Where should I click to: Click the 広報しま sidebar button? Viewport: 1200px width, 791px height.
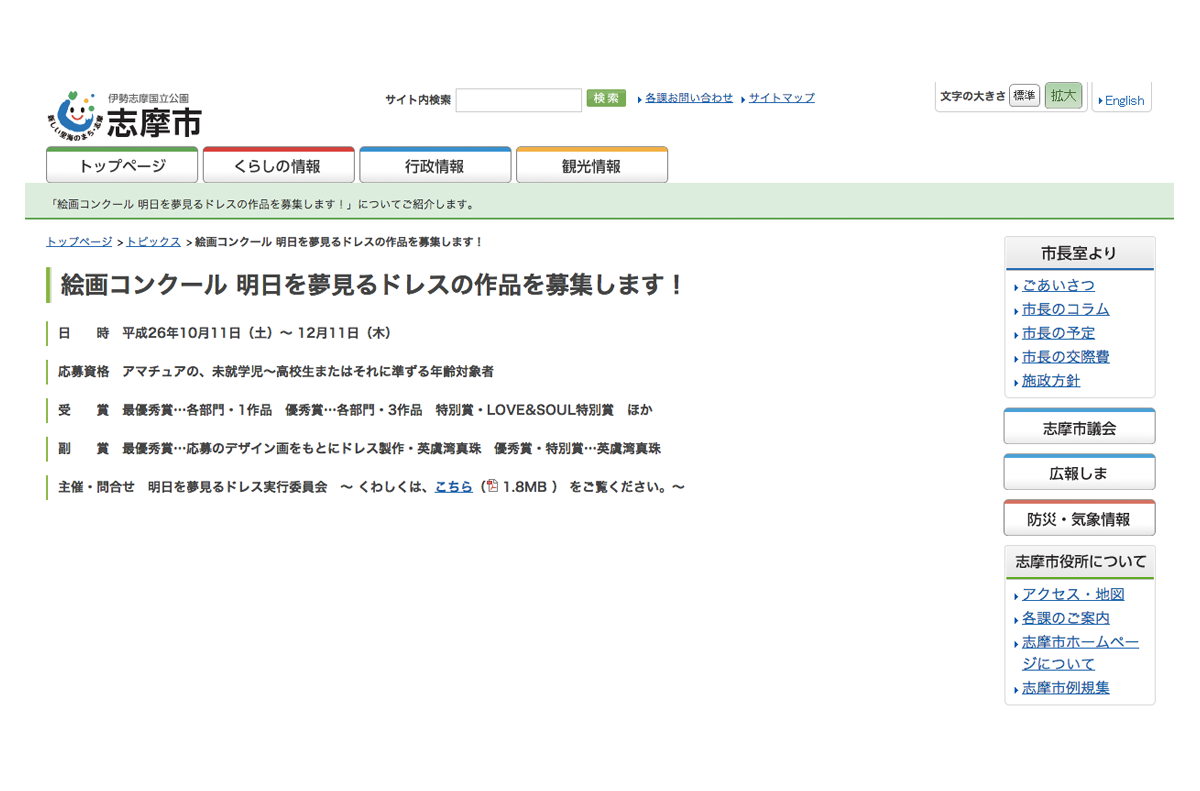coord(1079,473)
